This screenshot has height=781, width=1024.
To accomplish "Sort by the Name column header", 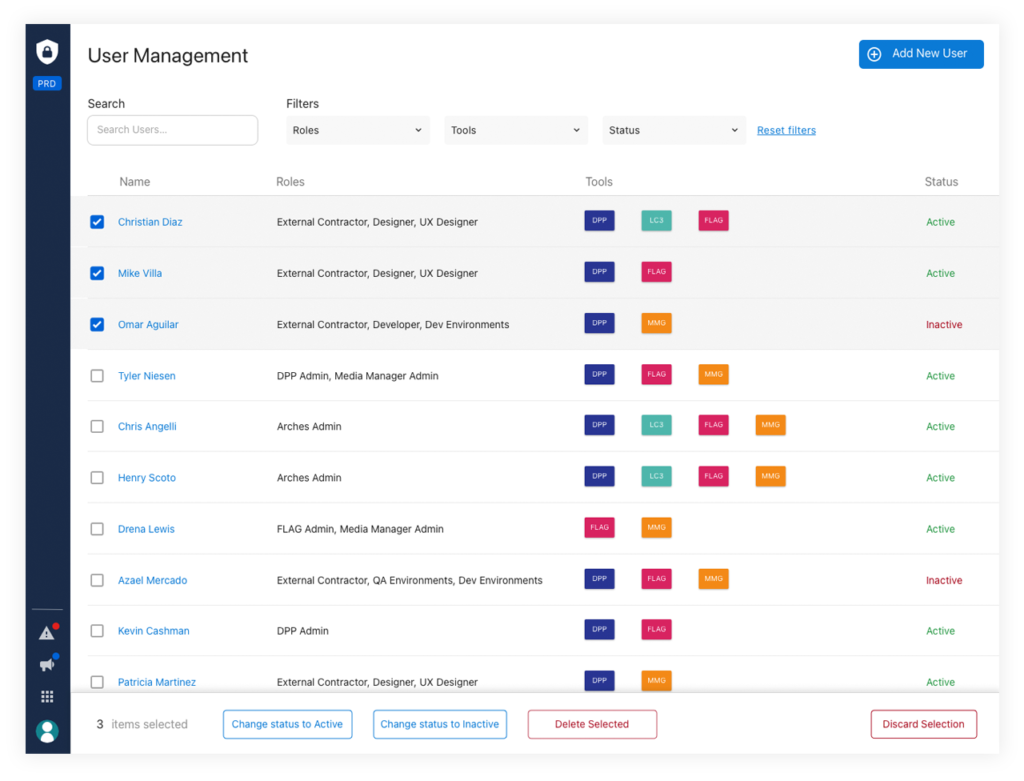I will point(134,182).
